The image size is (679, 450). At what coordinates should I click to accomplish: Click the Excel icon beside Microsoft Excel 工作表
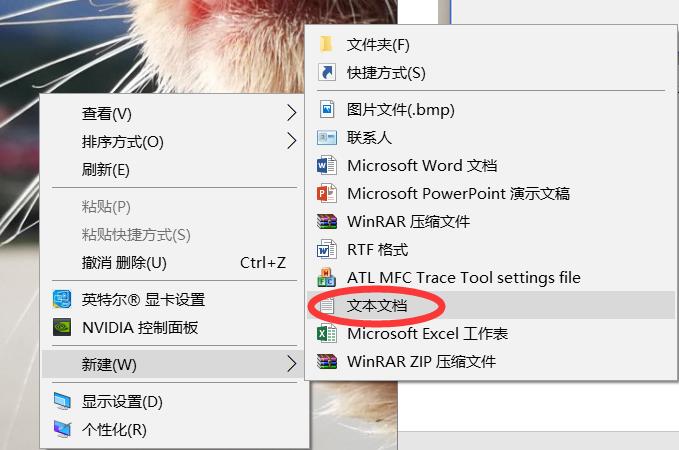click(x=327, y=333)
